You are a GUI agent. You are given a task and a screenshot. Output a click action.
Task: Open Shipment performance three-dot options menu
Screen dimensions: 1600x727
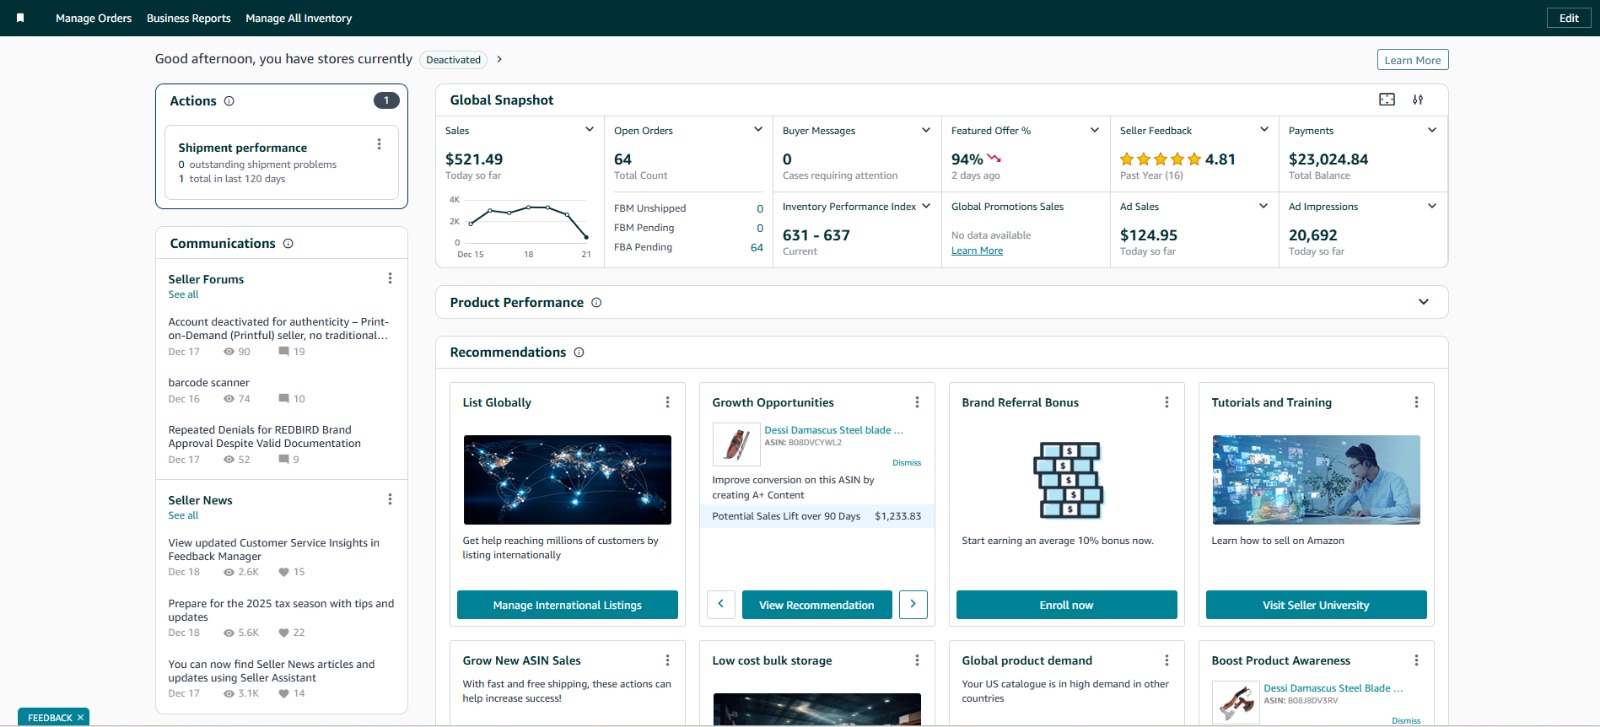click(379, 144)
